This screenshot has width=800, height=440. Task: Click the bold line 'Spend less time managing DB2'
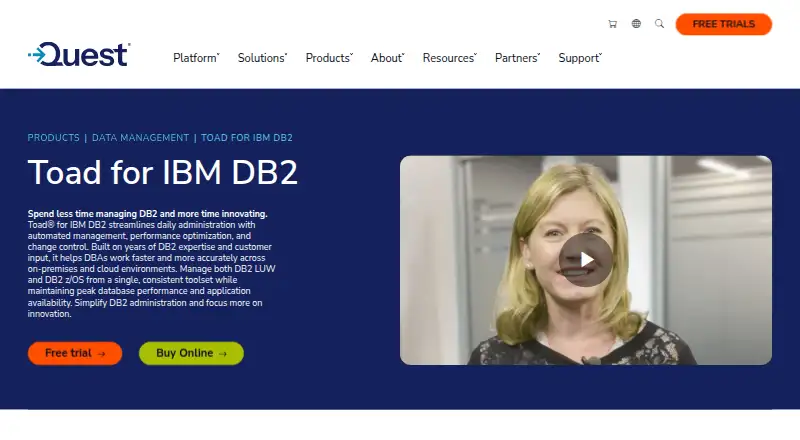click(147, 214)
